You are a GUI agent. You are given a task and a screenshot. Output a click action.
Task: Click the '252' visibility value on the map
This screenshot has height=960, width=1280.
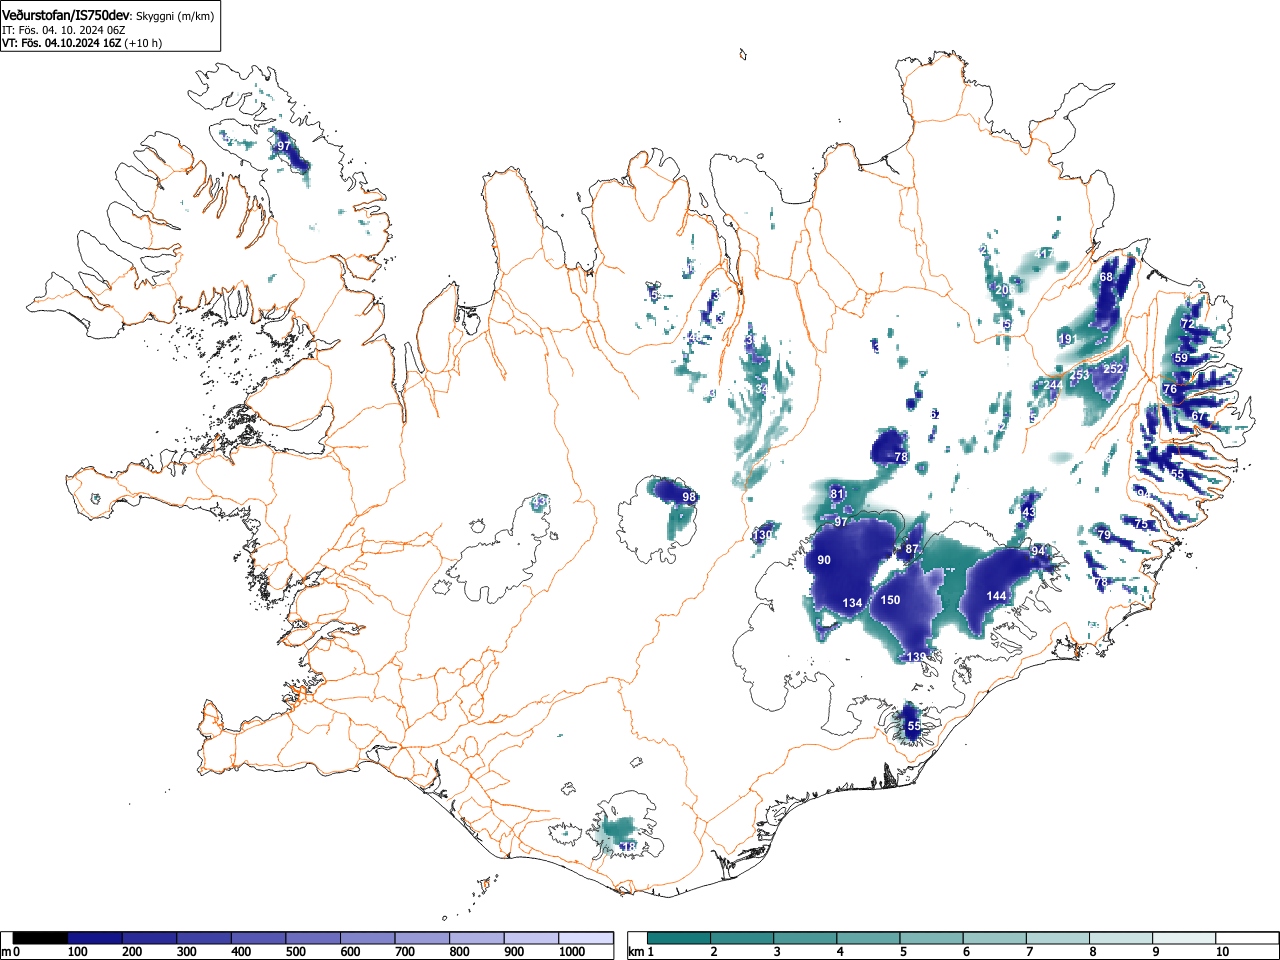click(1113, 369)
